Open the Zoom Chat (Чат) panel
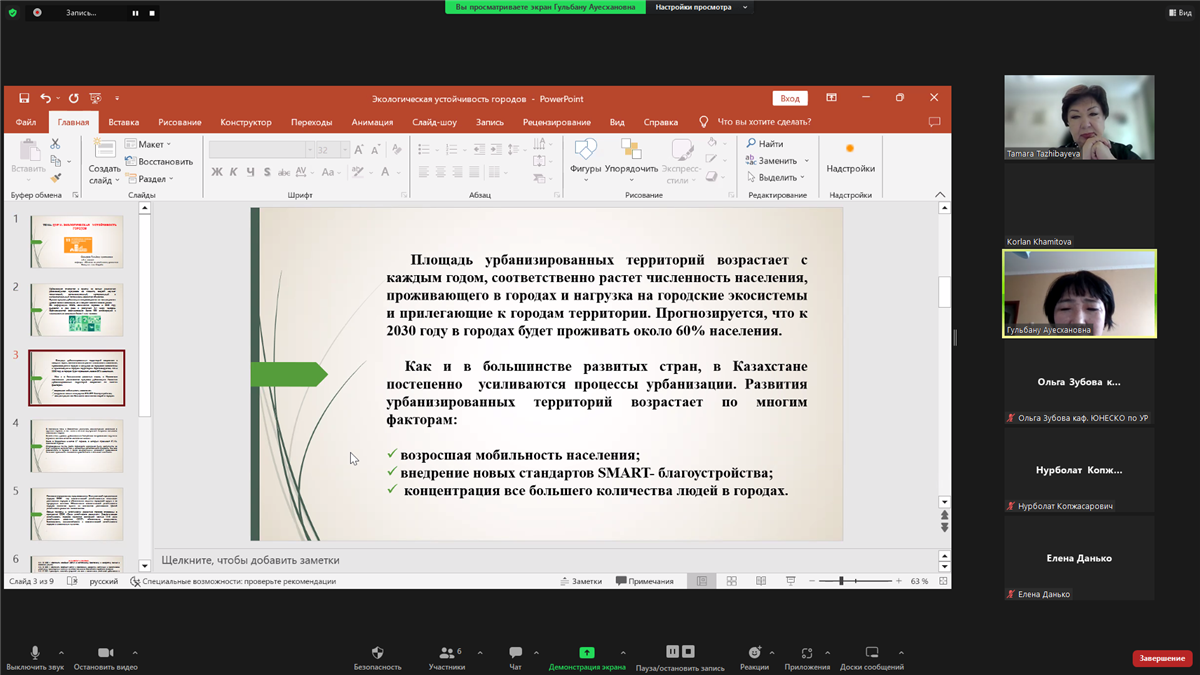 click(516, 658)
